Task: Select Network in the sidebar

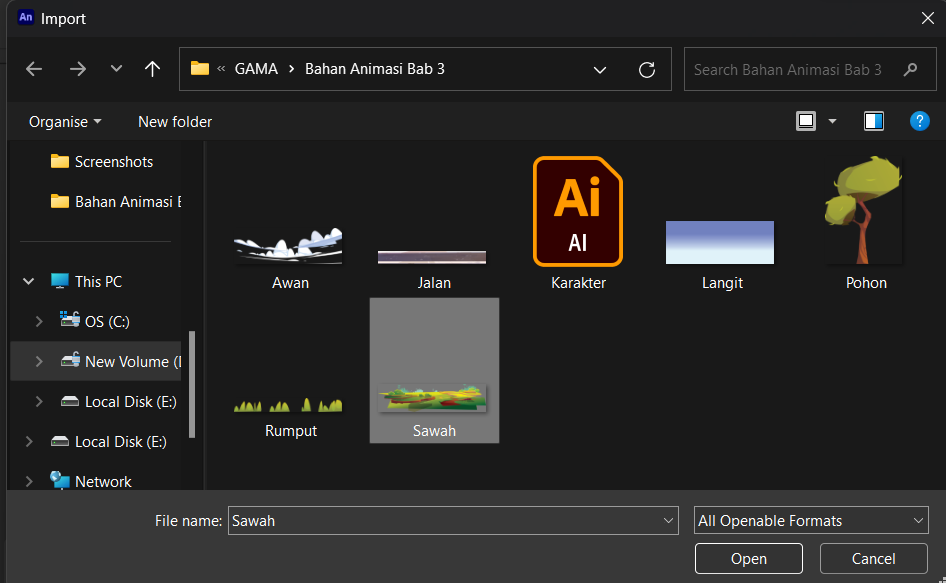Action: [91, 481]
